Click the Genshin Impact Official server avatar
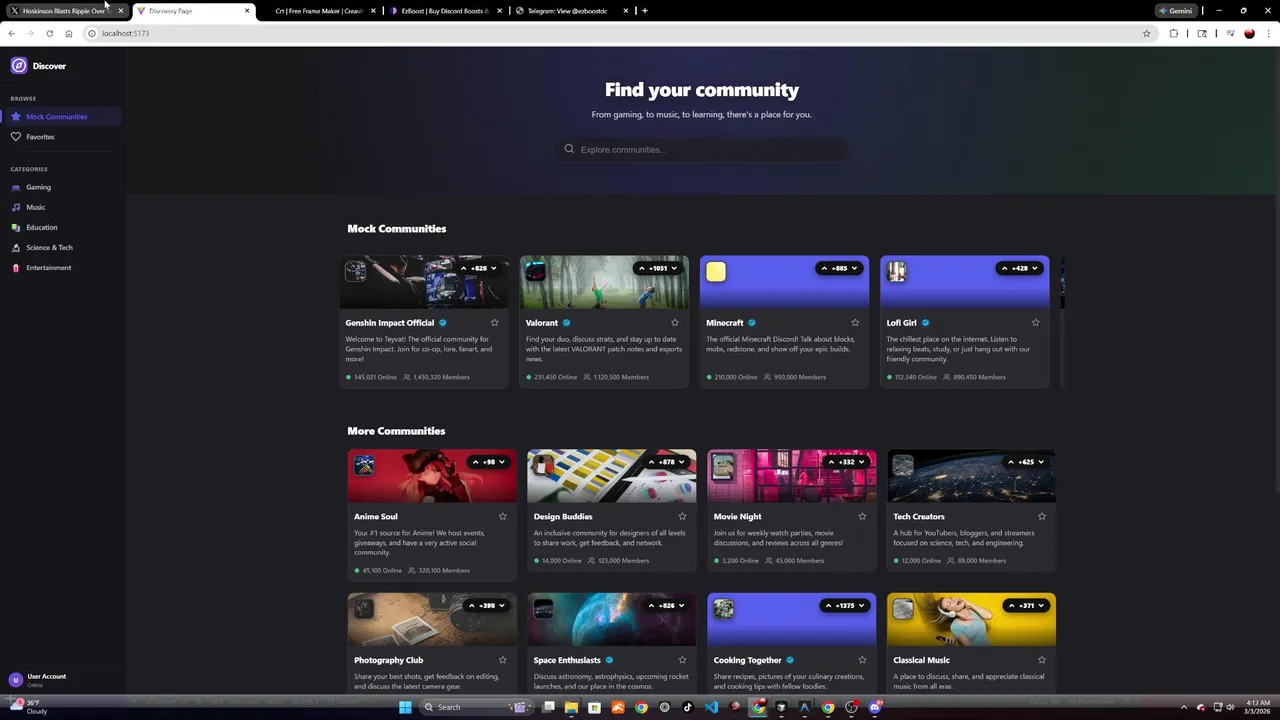This screenshot has height=720, width=1280. tap(355, 271)
